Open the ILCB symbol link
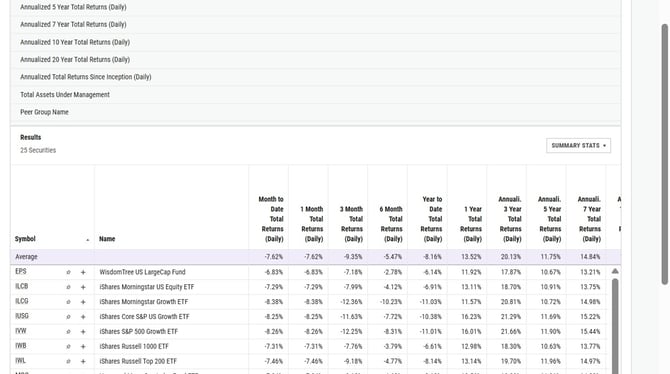 pos(22,286)
